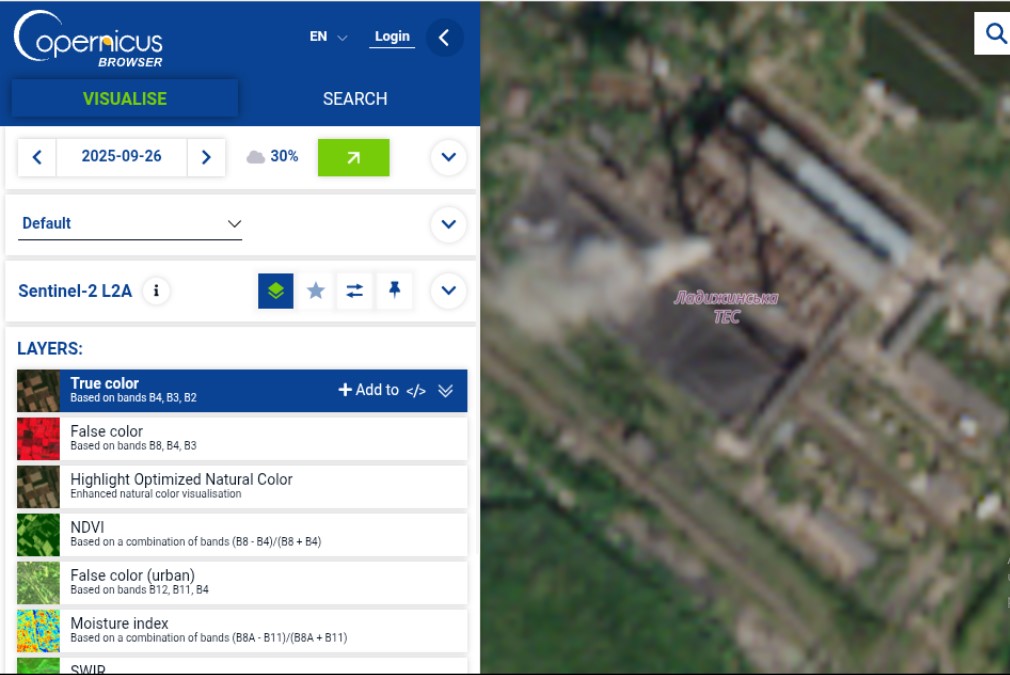The width and height of the screenshot is (1010, 675).
Task: Open the compare sliders icon
Action: [355, 291]
